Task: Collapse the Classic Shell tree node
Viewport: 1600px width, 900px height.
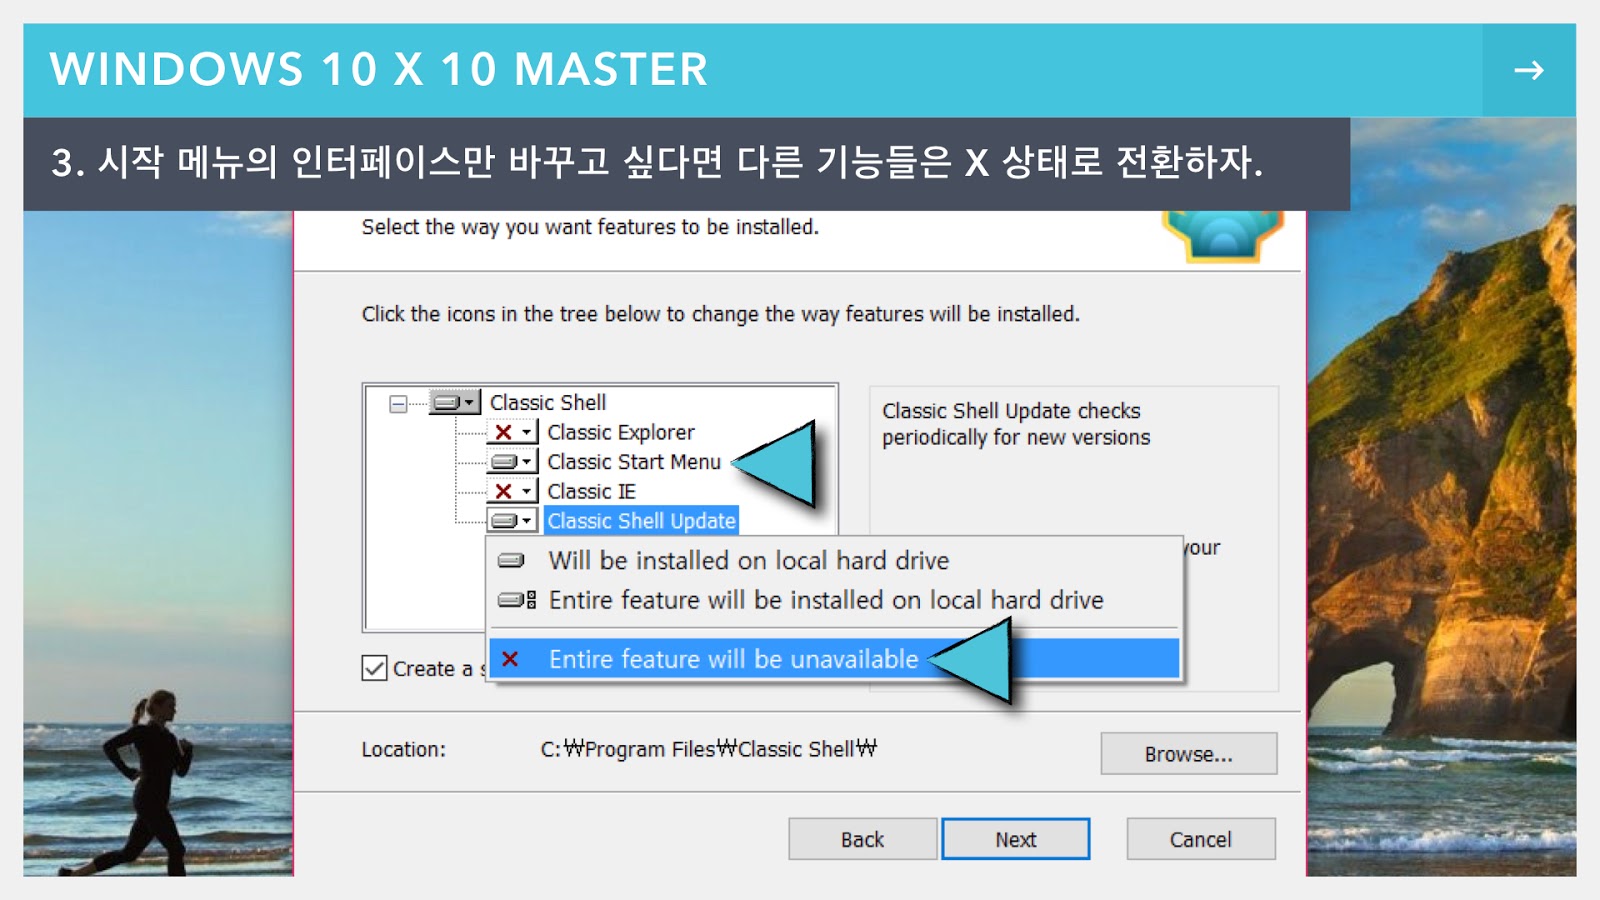Action: click(x=398, y=404)
